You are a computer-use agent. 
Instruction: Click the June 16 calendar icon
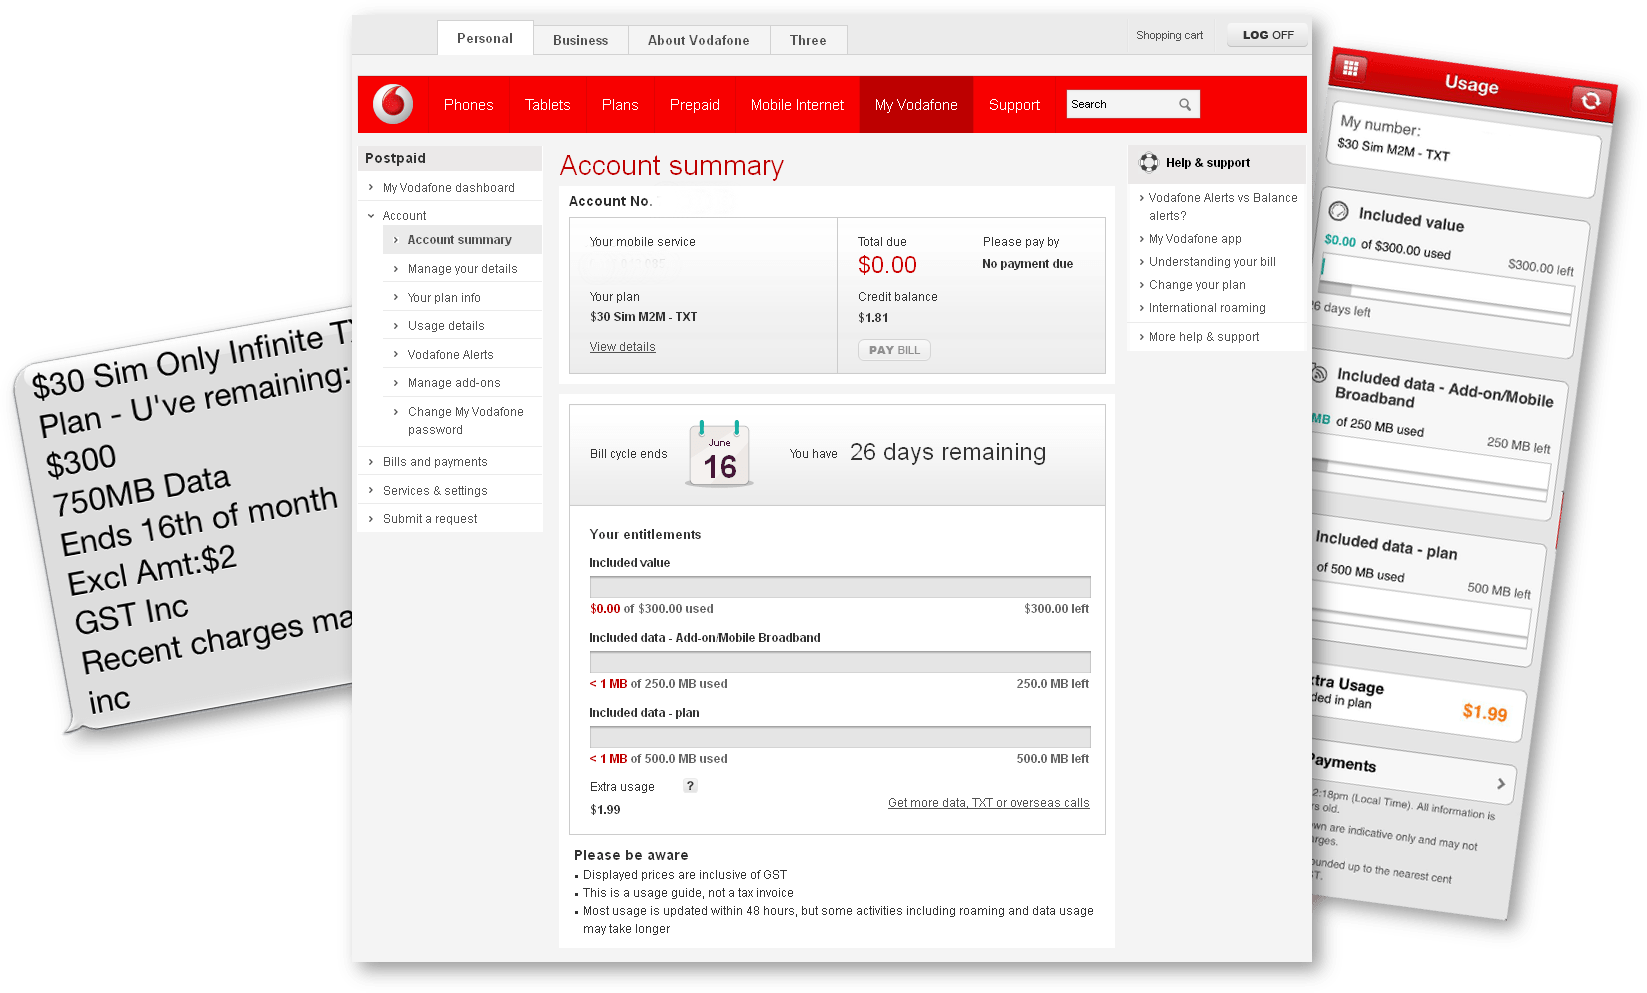coord(719,455)
